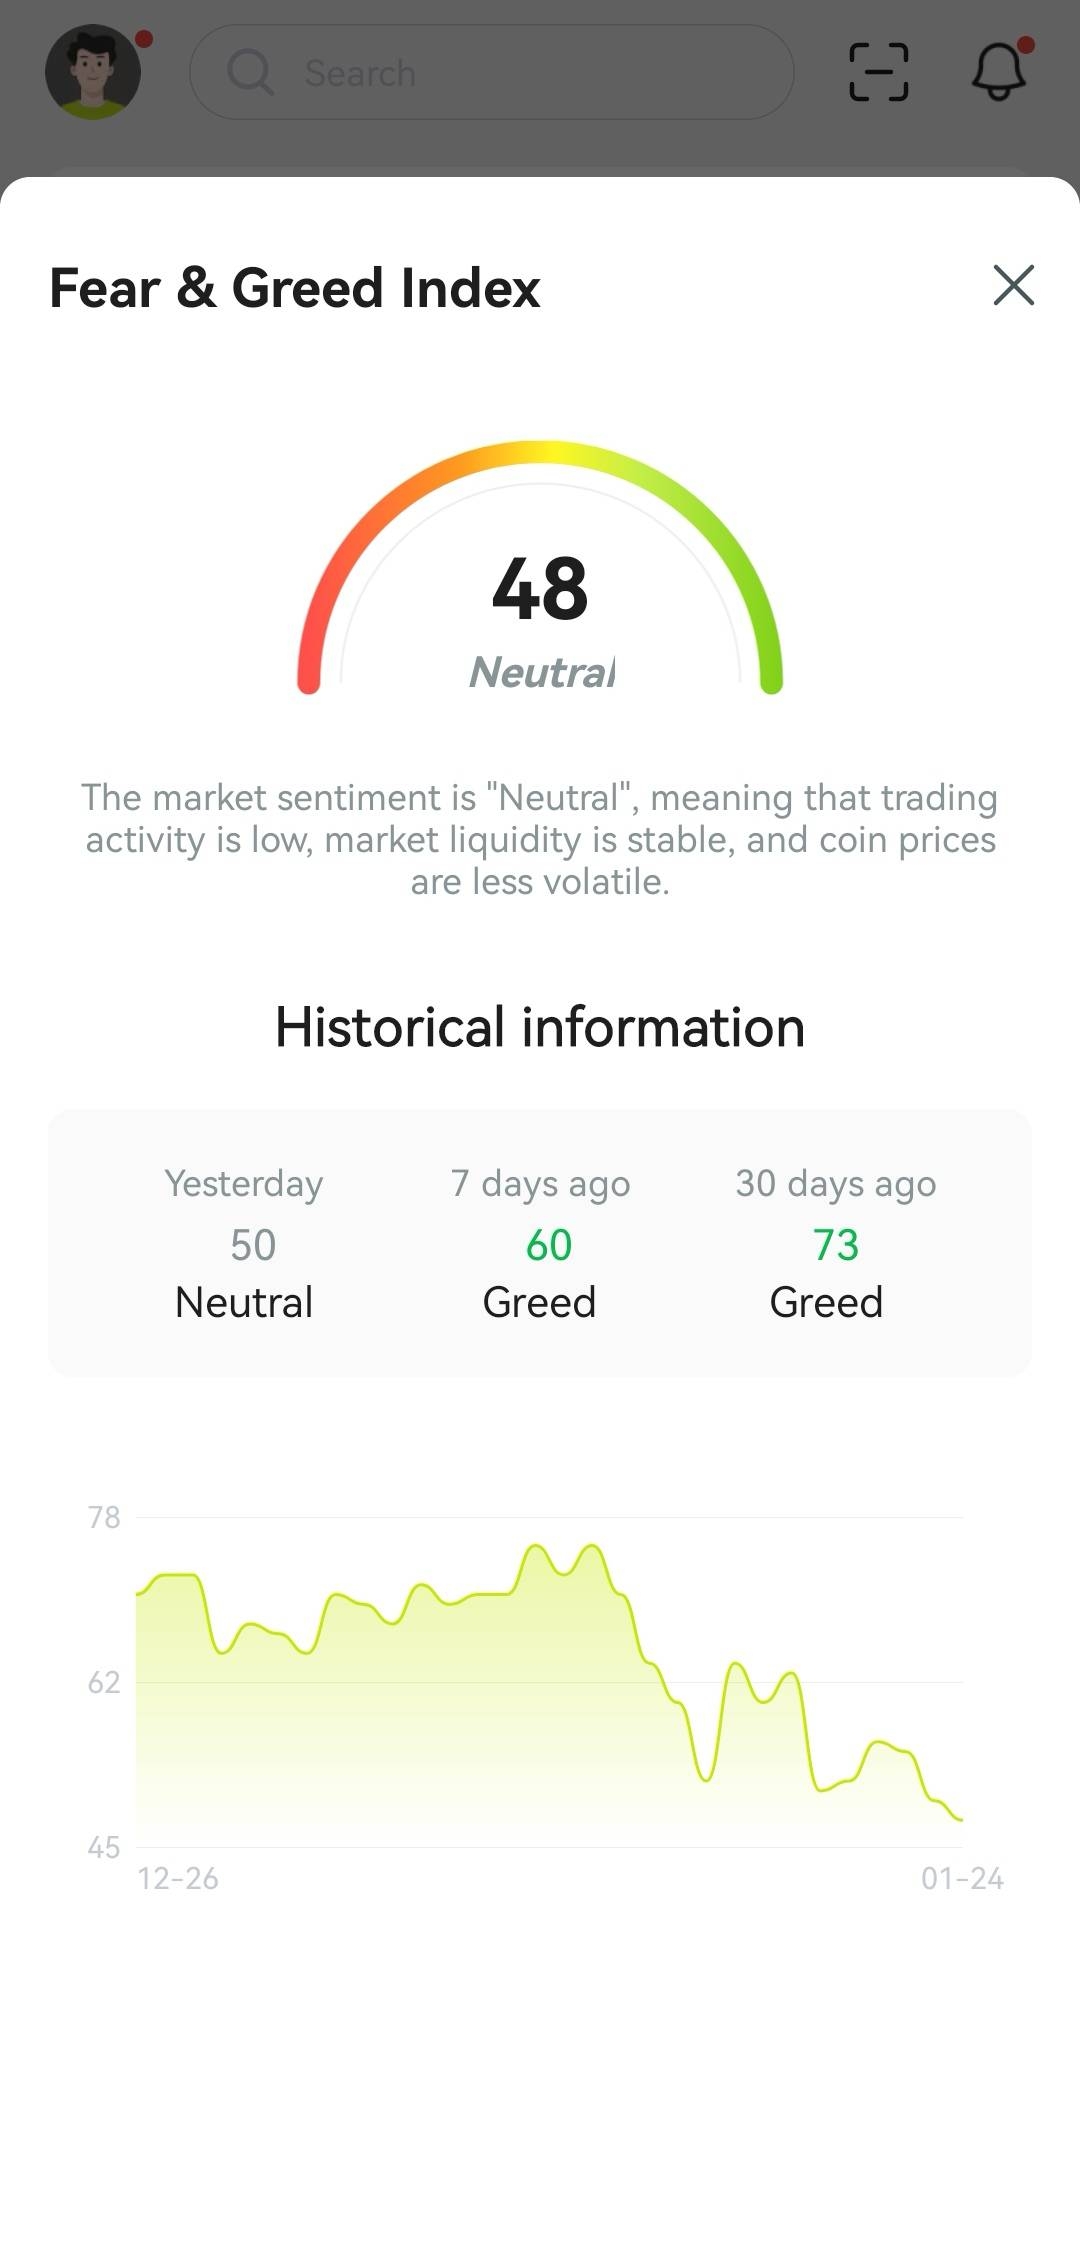Select the 7 days ago value 60

(x=548, y=1245)
